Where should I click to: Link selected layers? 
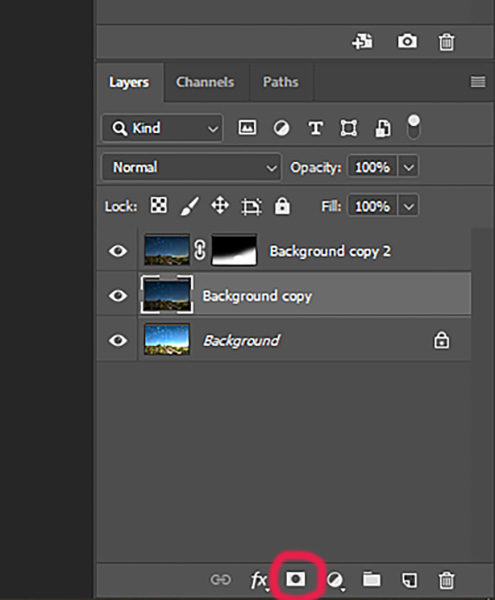221,580
